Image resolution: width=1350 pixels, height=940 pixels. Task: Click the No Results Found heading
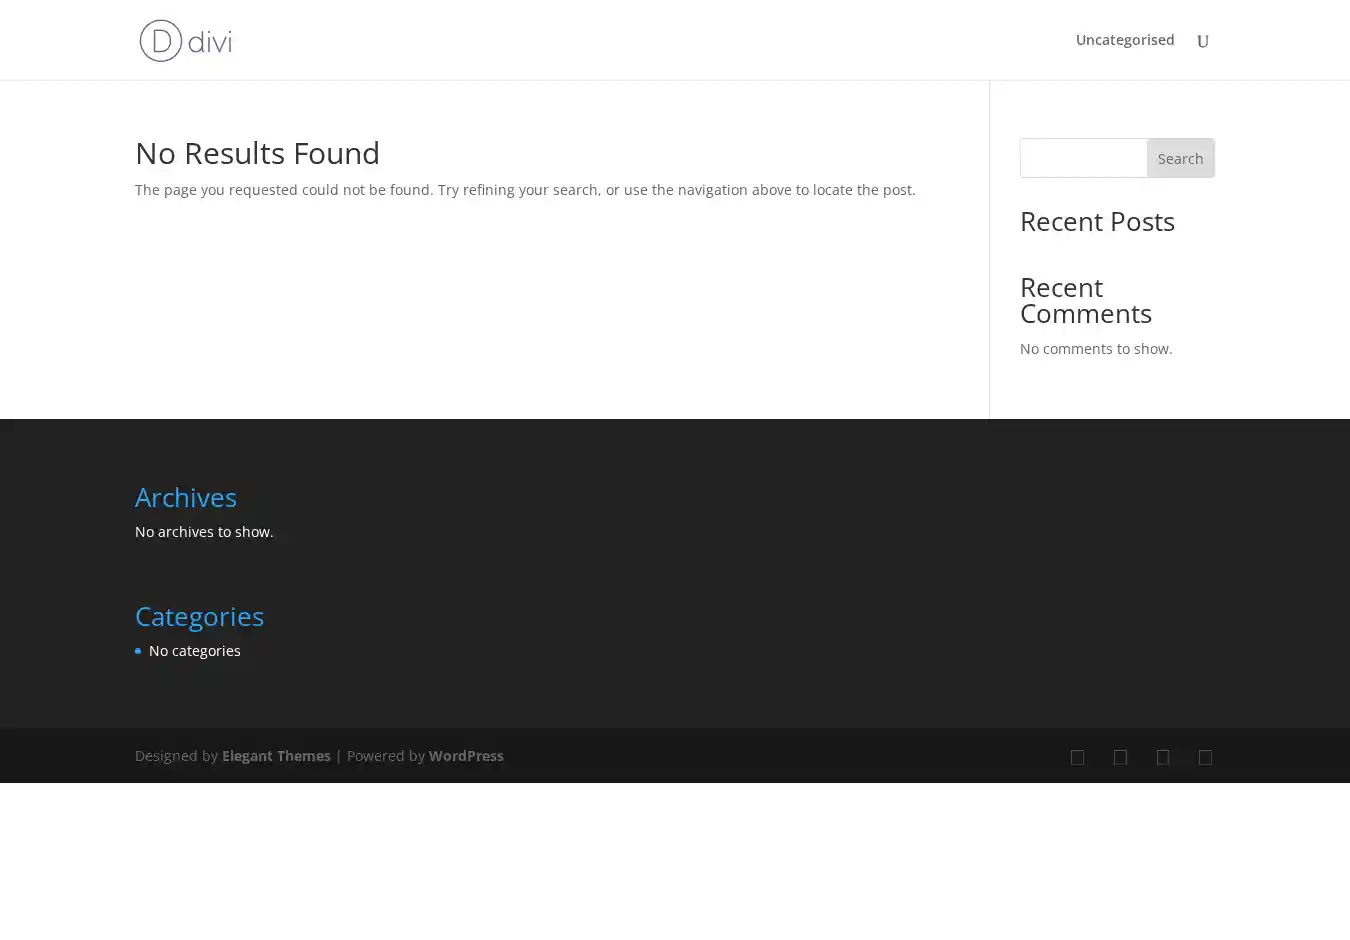pos(257,153)
